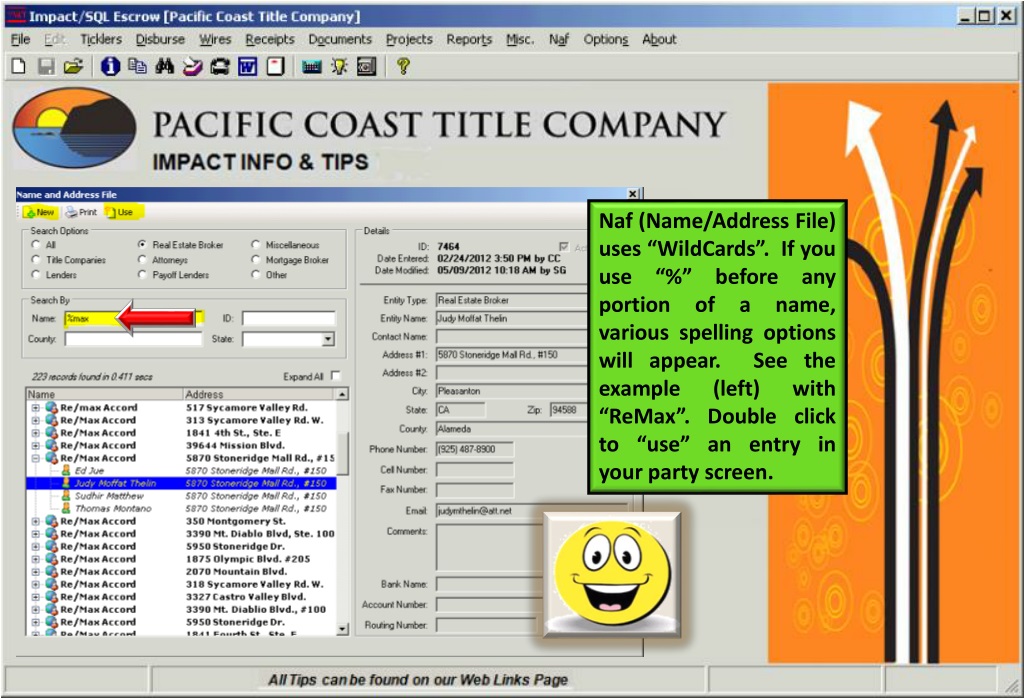The width and height of the screenshot is (1024, 698).
Task: Open the Receipts menu
Action: point(270,39)
